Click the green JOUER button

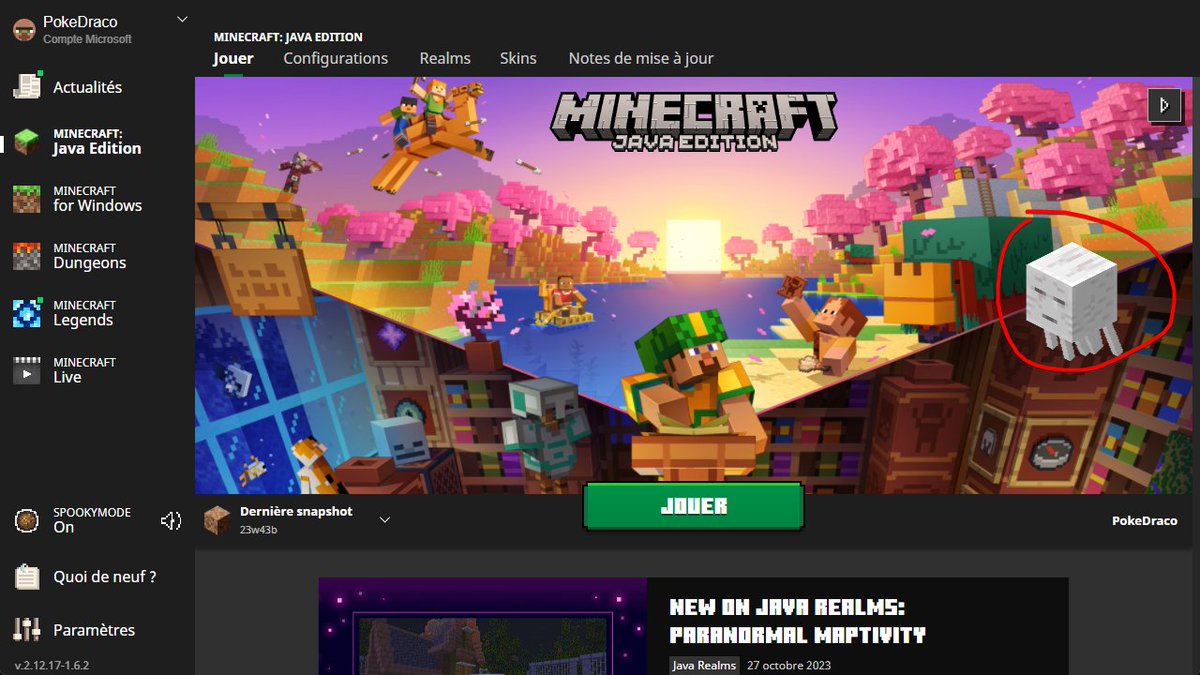click(x=693, y=506)
